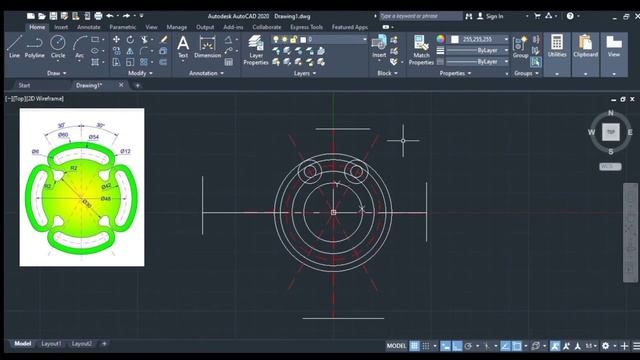Click the Array tool icon
This screenshot has height=360, width=640.
144,62
